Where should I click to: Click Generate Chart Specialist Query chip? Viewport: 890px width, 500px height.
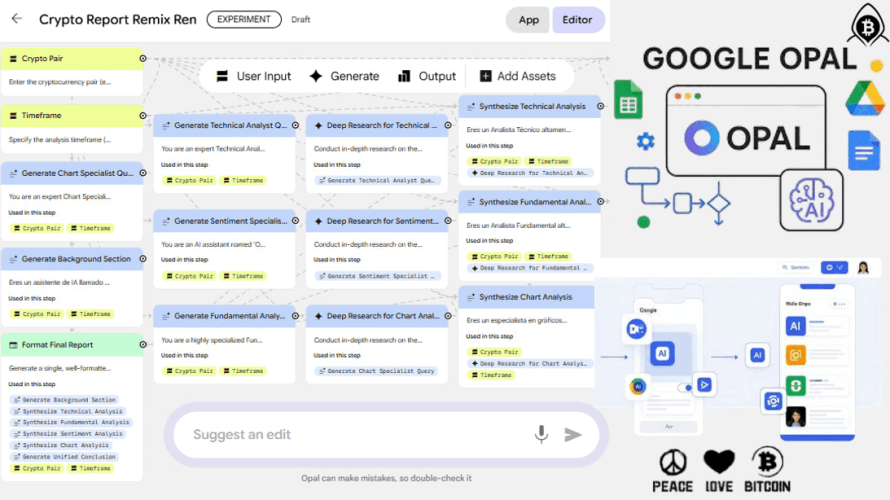pyautogui.click(x=377, y=371)
